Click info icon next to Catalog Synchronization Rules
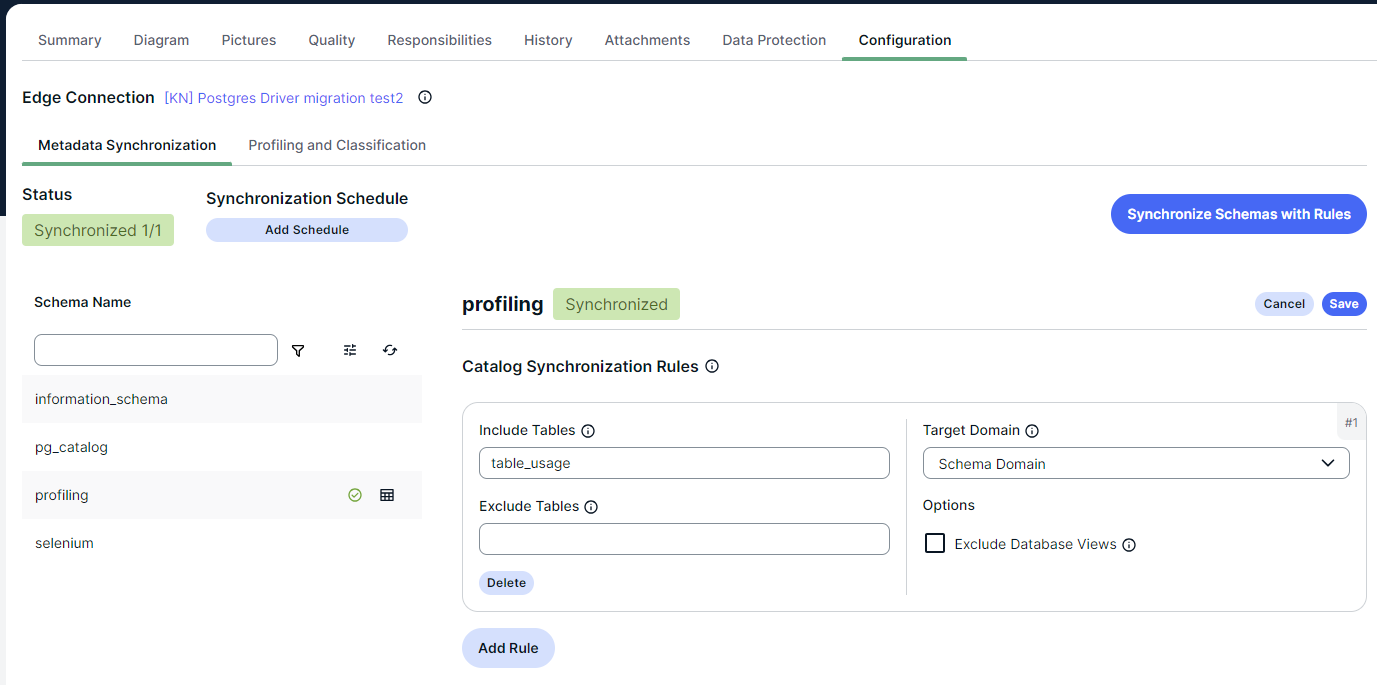1377x685 pixels. click(712, 366)
